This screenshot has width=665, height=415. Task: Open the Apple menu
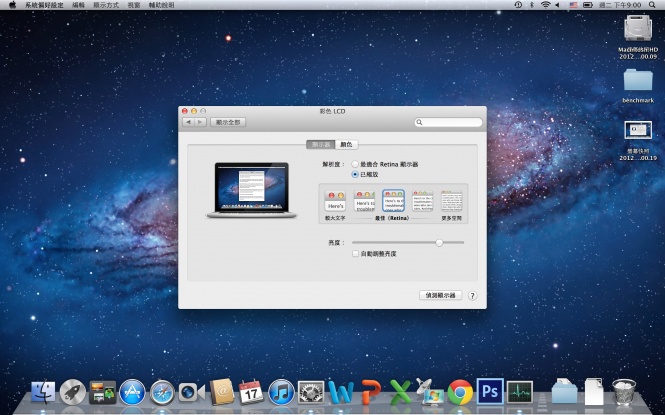(12, 5)
